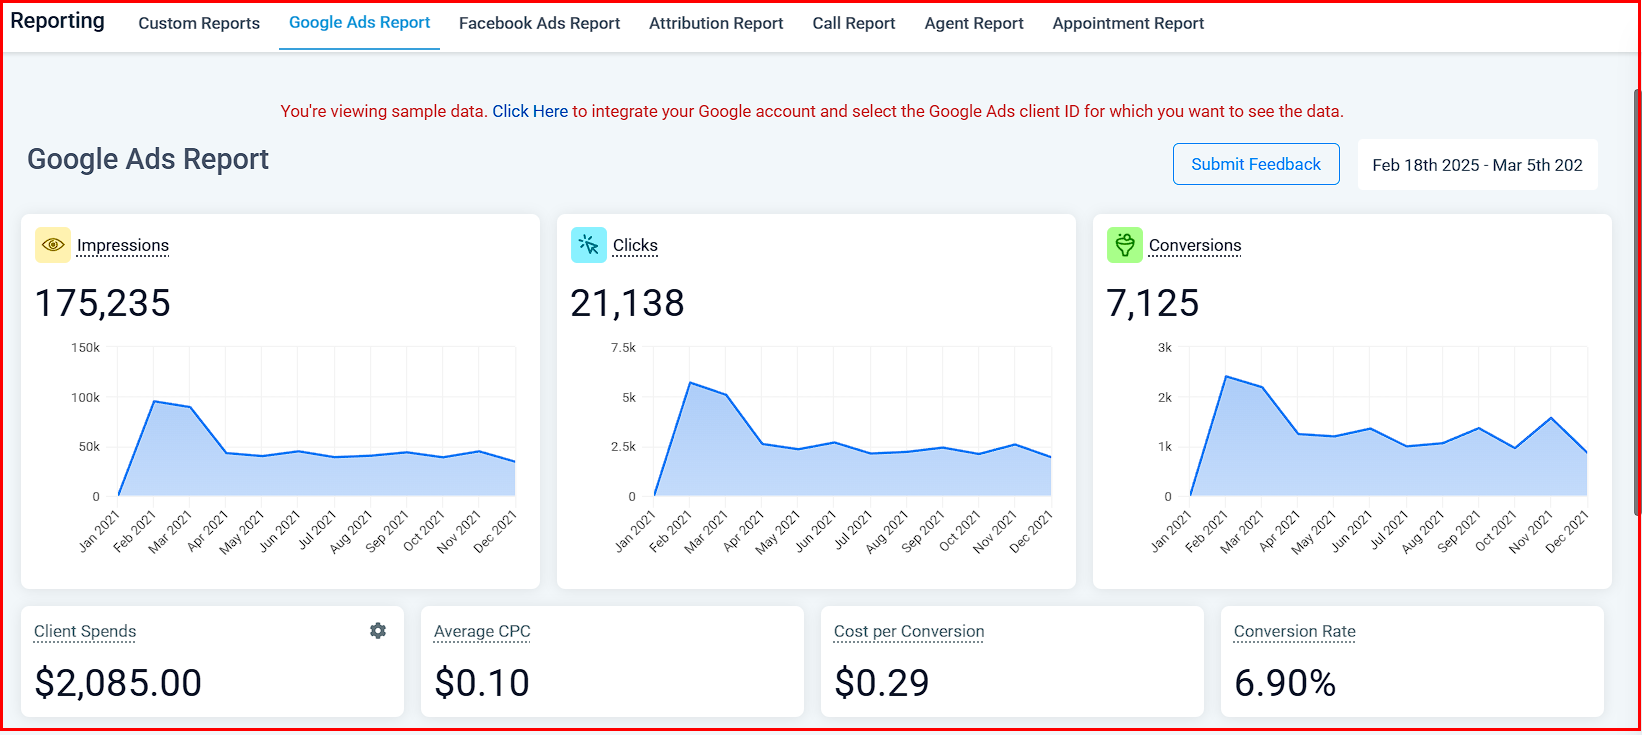
Task: Go to the Attribution Report tab
Action: tap(716, 23)
